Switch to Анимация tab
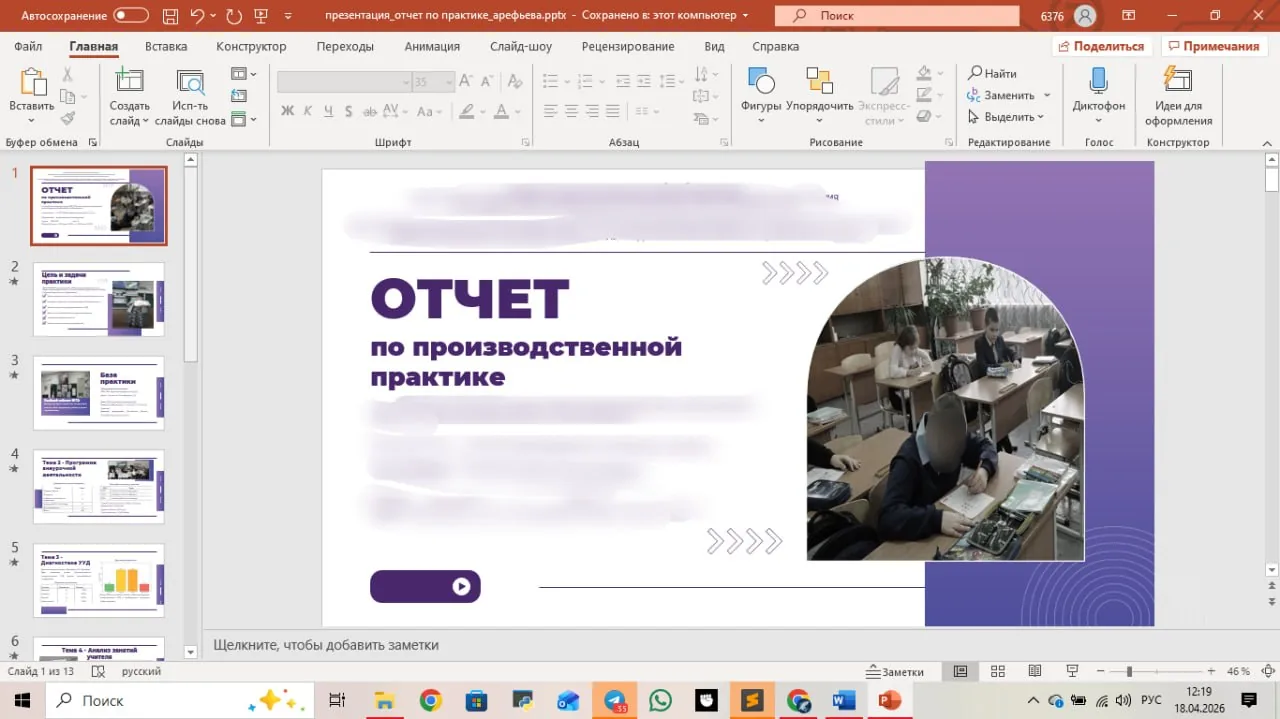 tap(432, 46)
